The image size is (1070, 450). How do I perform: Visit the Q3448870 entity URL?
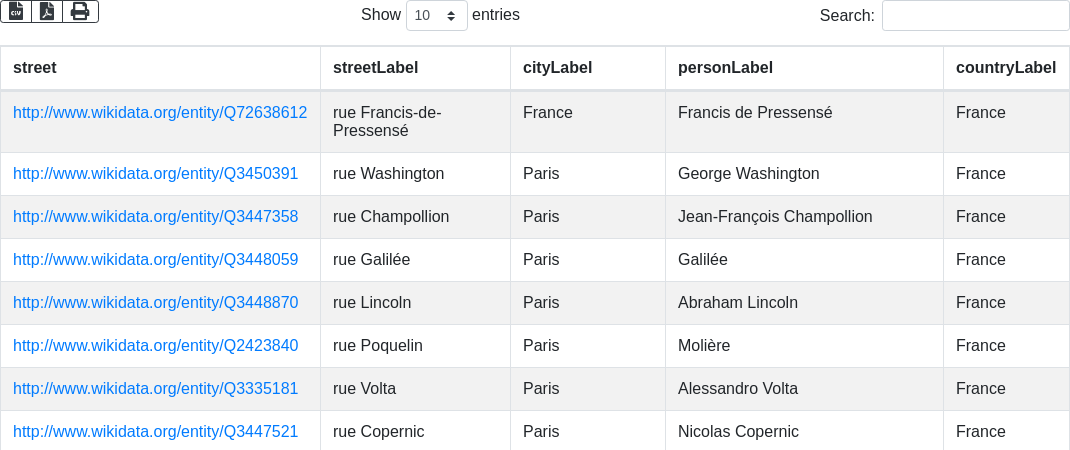click(155, 303)
